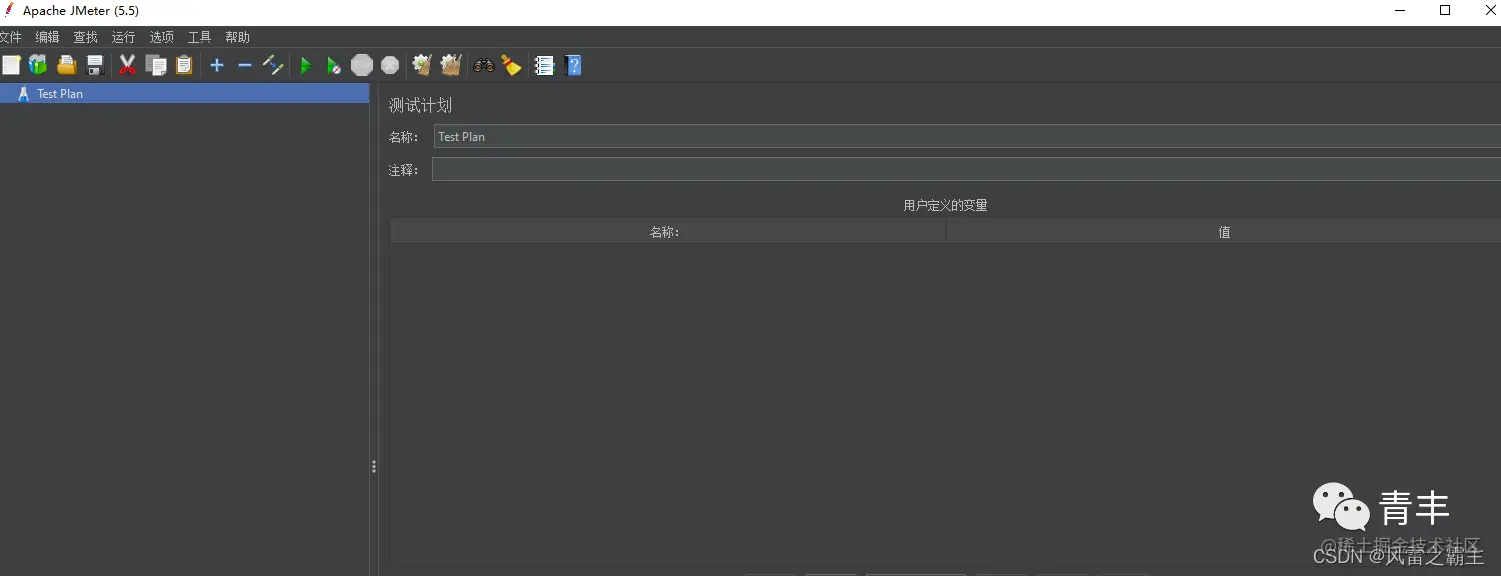Viewport: 1501px width, 576px height.
Task: Open the Templates icon in toolbar
Action: click(38, 65)
